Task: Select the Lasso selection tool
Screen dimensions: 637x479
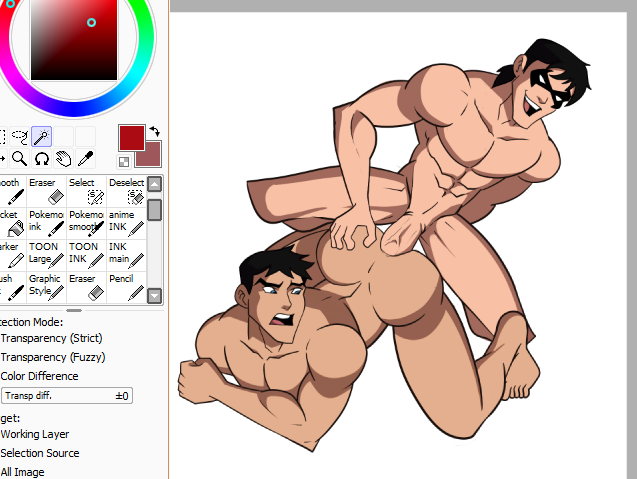Action: click(19, 137)
